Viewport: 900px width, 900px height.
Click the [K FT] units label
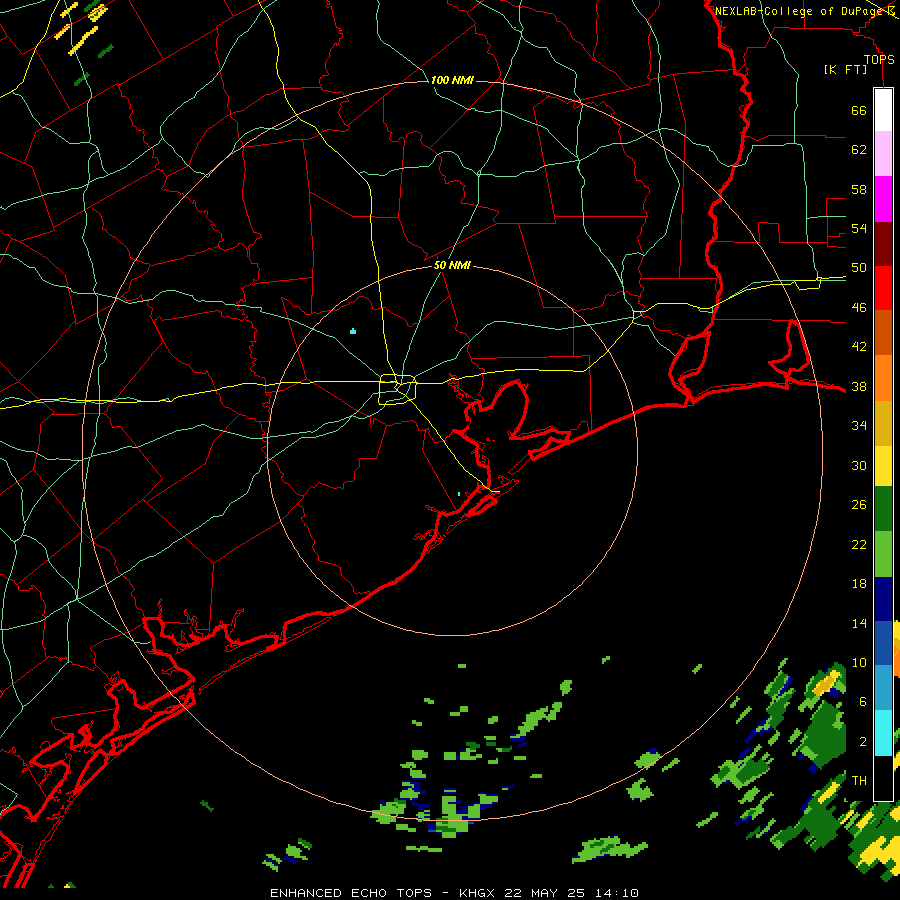click(x=845, y=70)
